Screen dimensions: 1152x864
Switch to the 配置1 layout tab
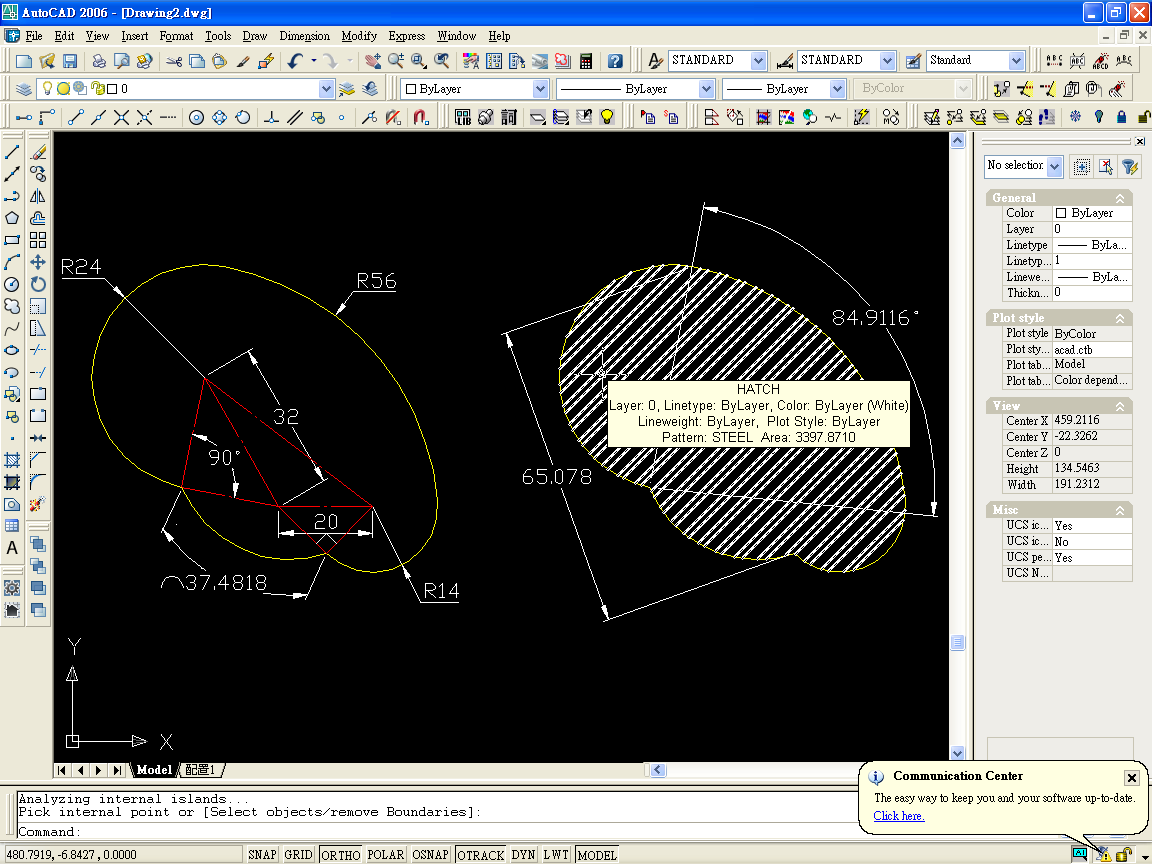(201, 770)
